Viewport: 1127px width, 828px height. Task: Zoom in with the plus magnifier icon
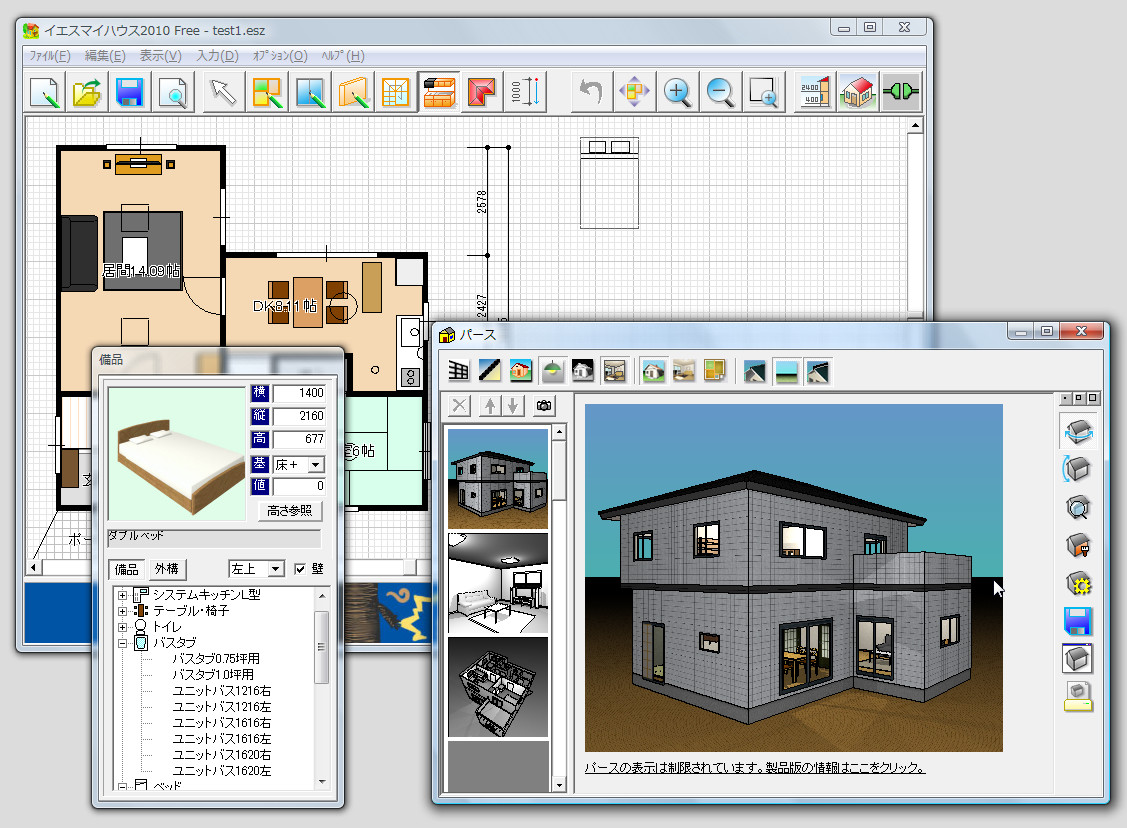(x=677, y=92)
